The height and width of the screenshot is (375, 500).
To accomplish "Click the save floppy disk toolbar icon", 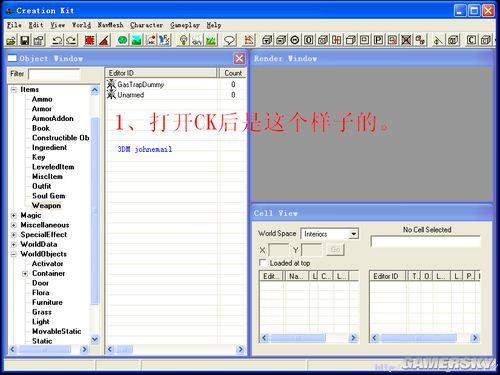I will [x=25, y=40].
